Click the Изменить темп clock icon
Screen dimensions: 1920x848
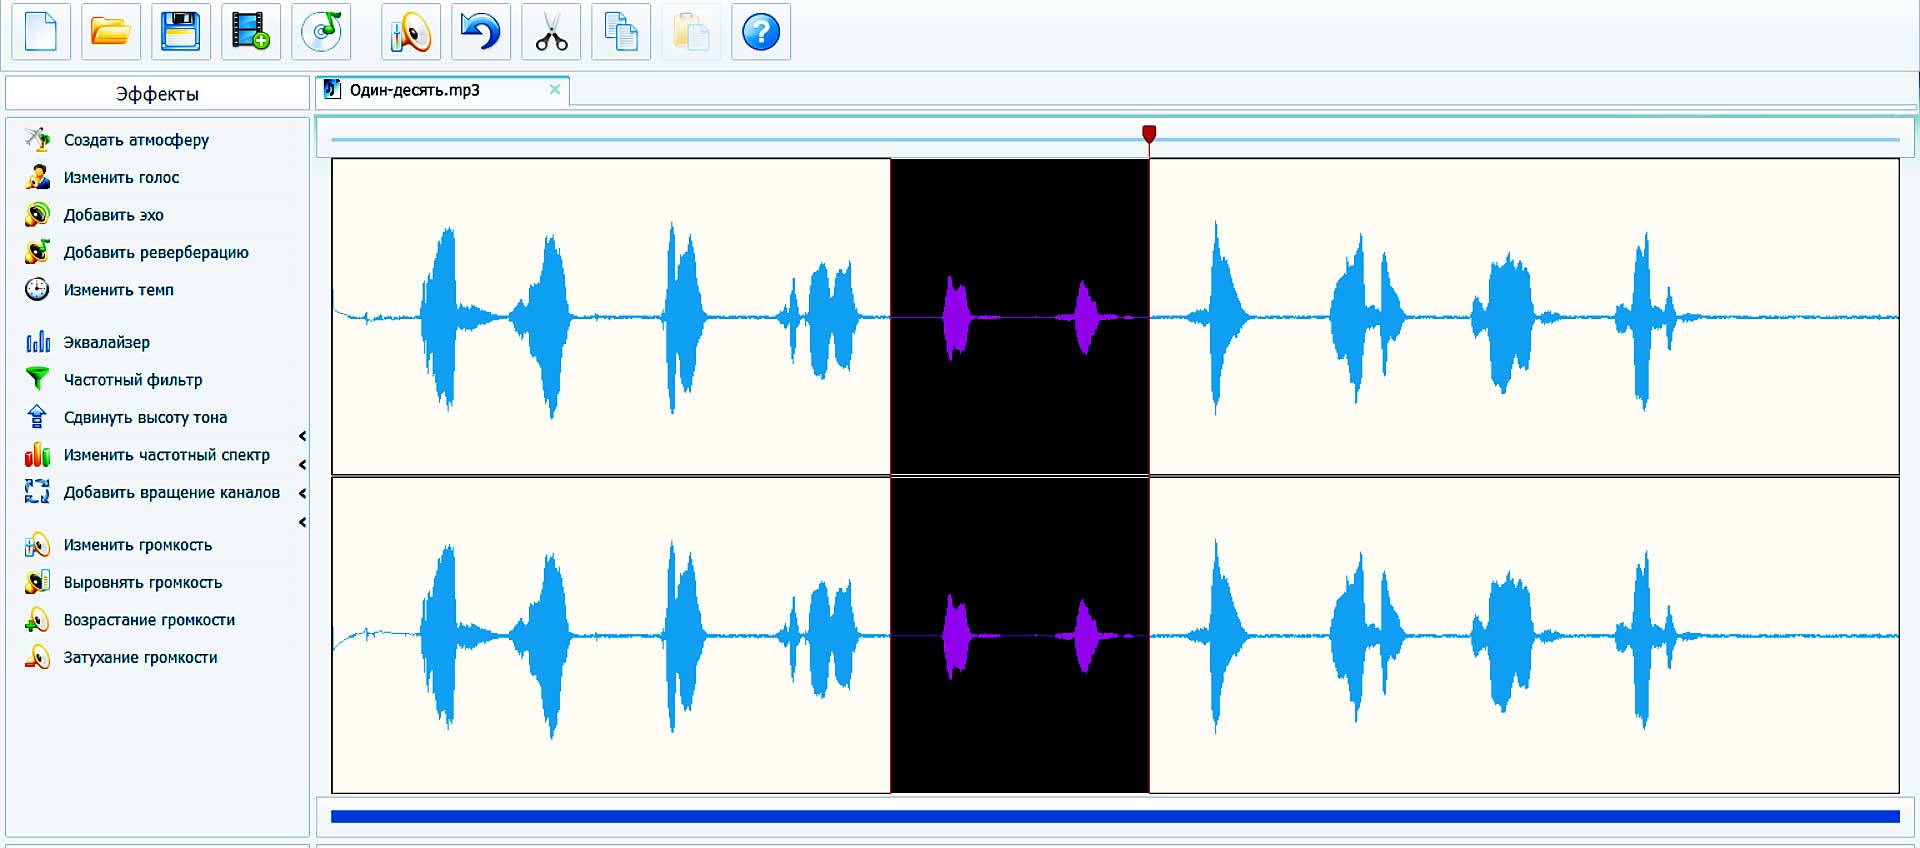pyautogui.click(x=37, y=289)
